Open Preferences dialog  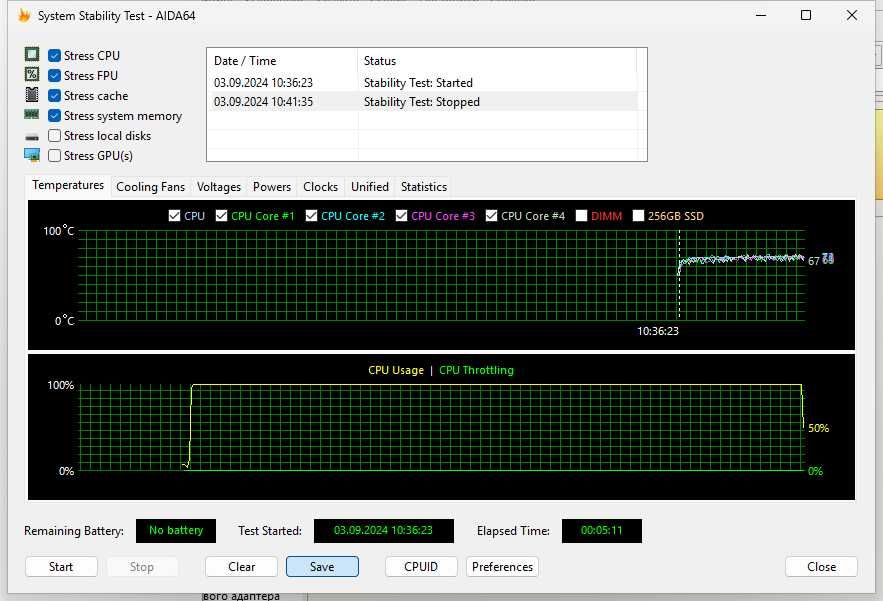pyautogui.click(x=502, y=567)
